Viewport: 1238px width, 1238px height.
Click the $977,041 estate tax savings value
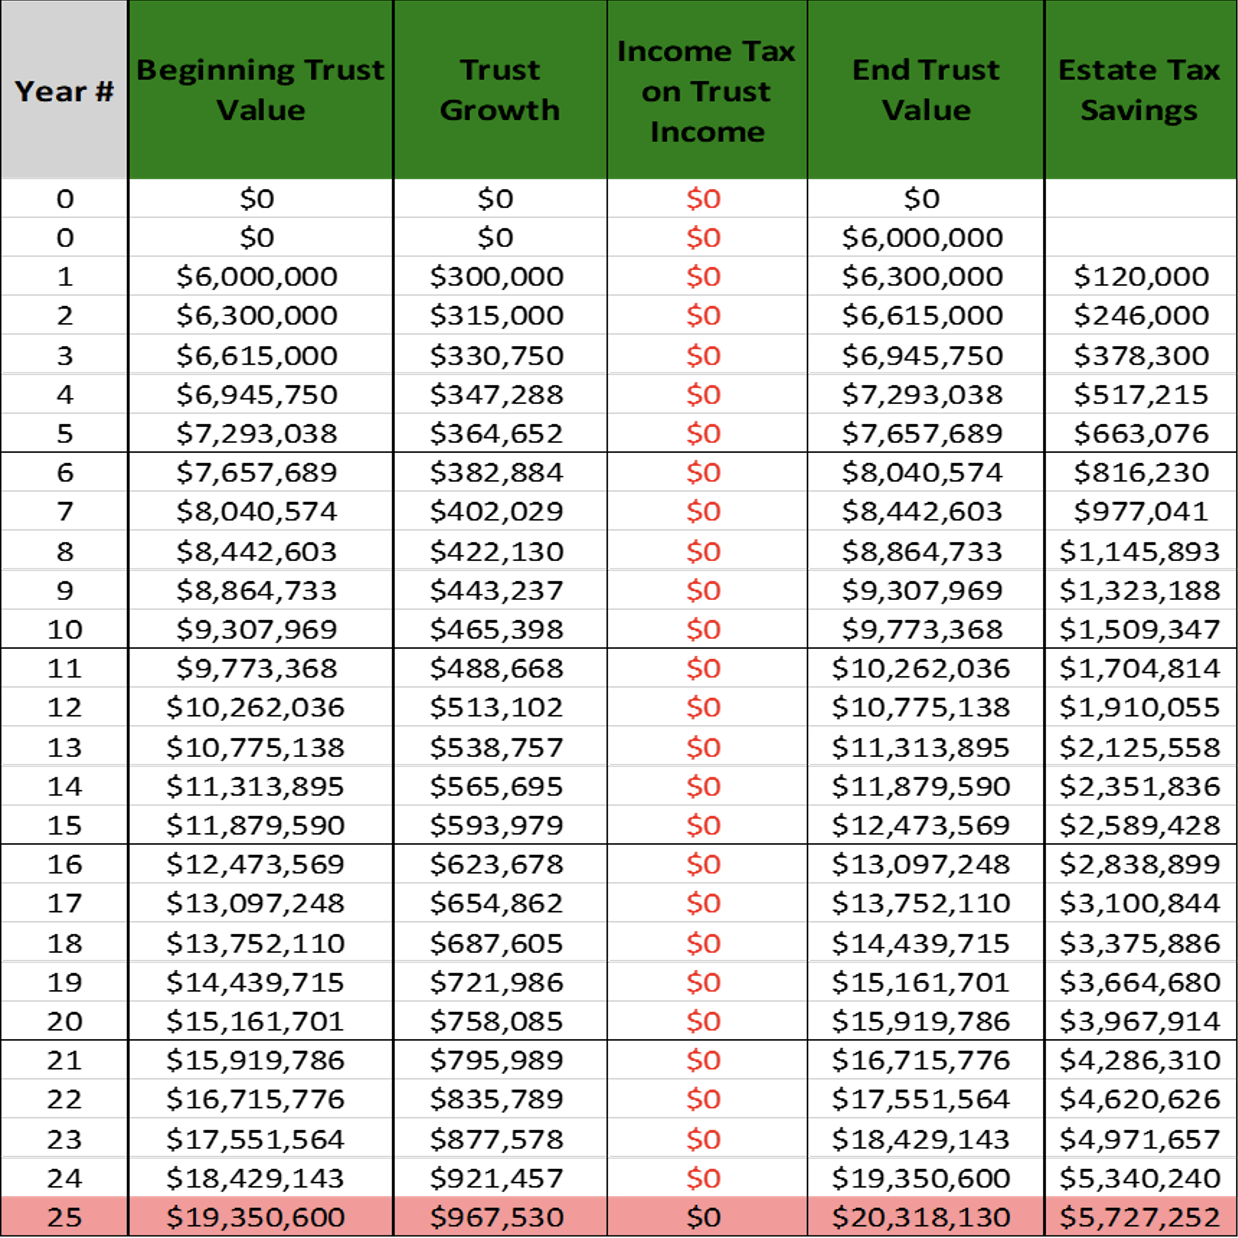click(x=1141, y=512)
